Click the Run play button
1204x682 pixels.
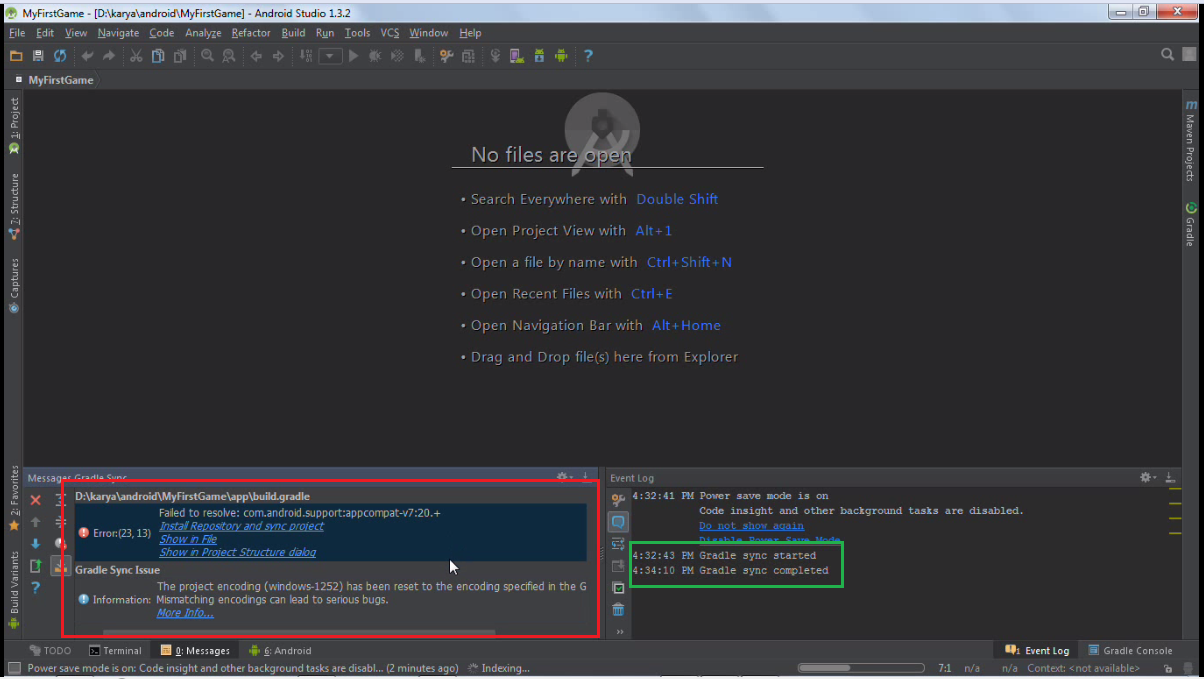(353, 56)
